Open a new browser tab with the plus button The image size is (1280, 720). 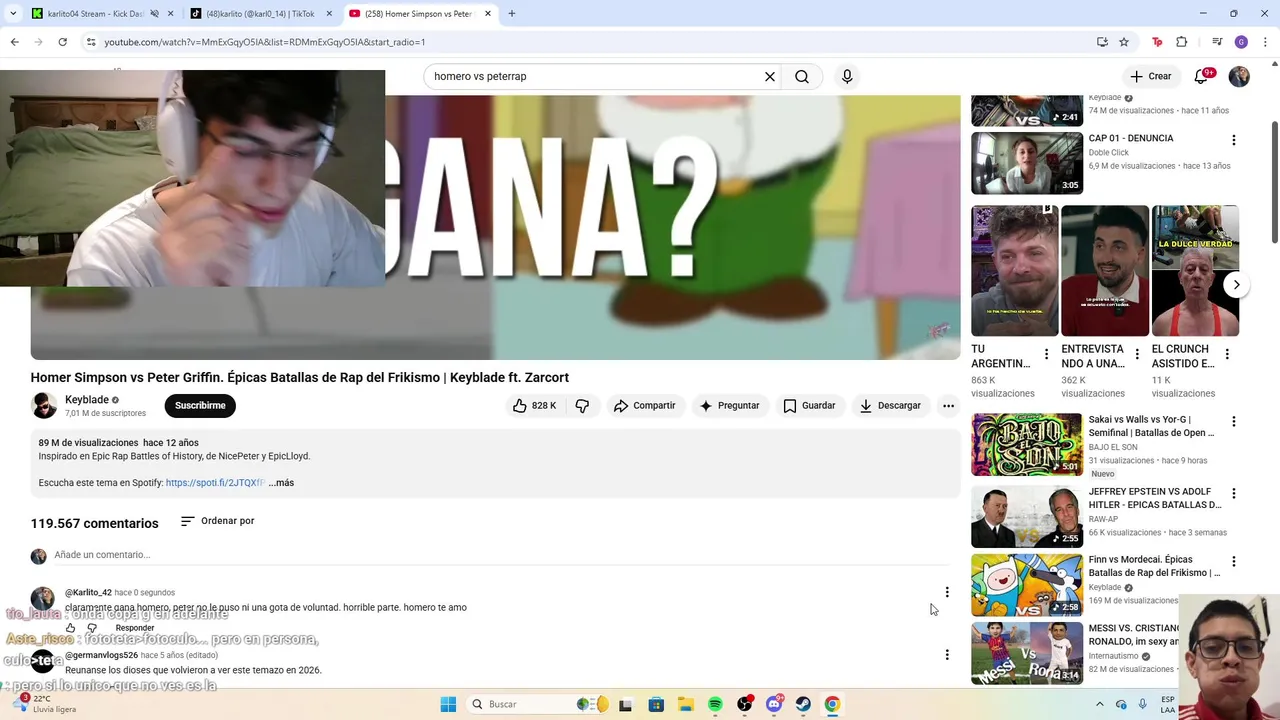[512, 14]
